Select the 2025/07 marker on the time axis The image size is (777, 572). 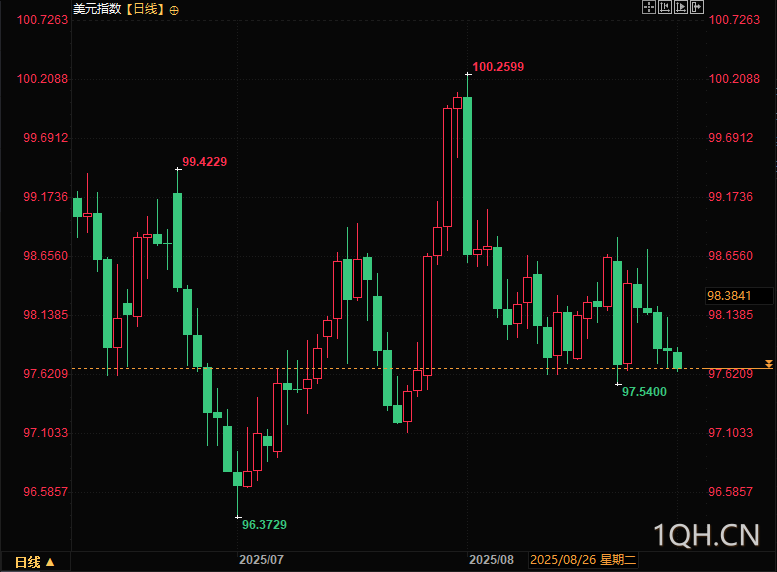262,561
